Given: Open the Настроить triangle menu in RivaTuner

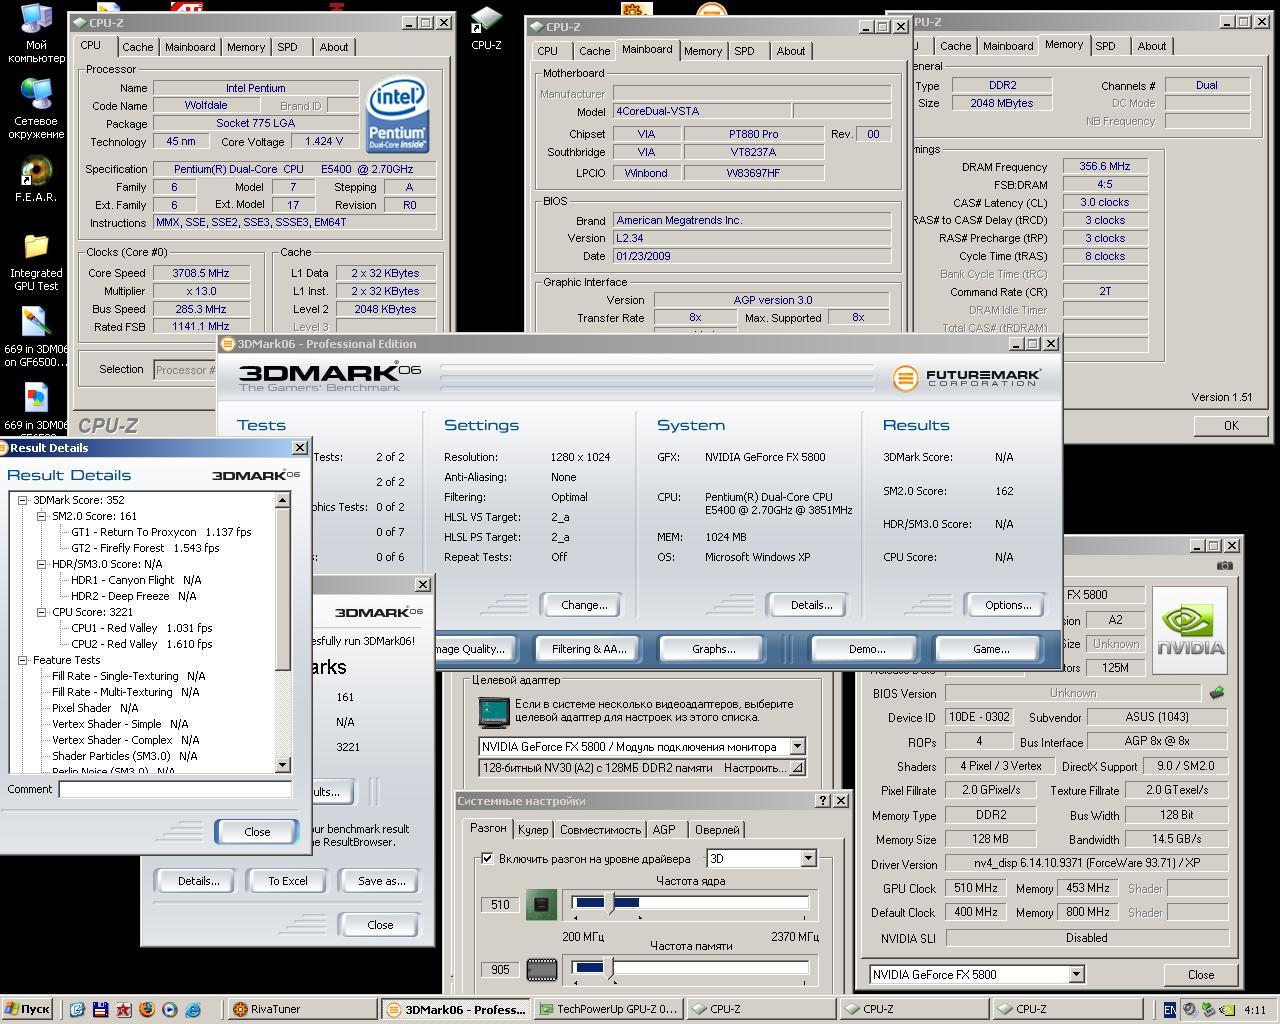Looking at the screenshot, I should coord(797,768).
